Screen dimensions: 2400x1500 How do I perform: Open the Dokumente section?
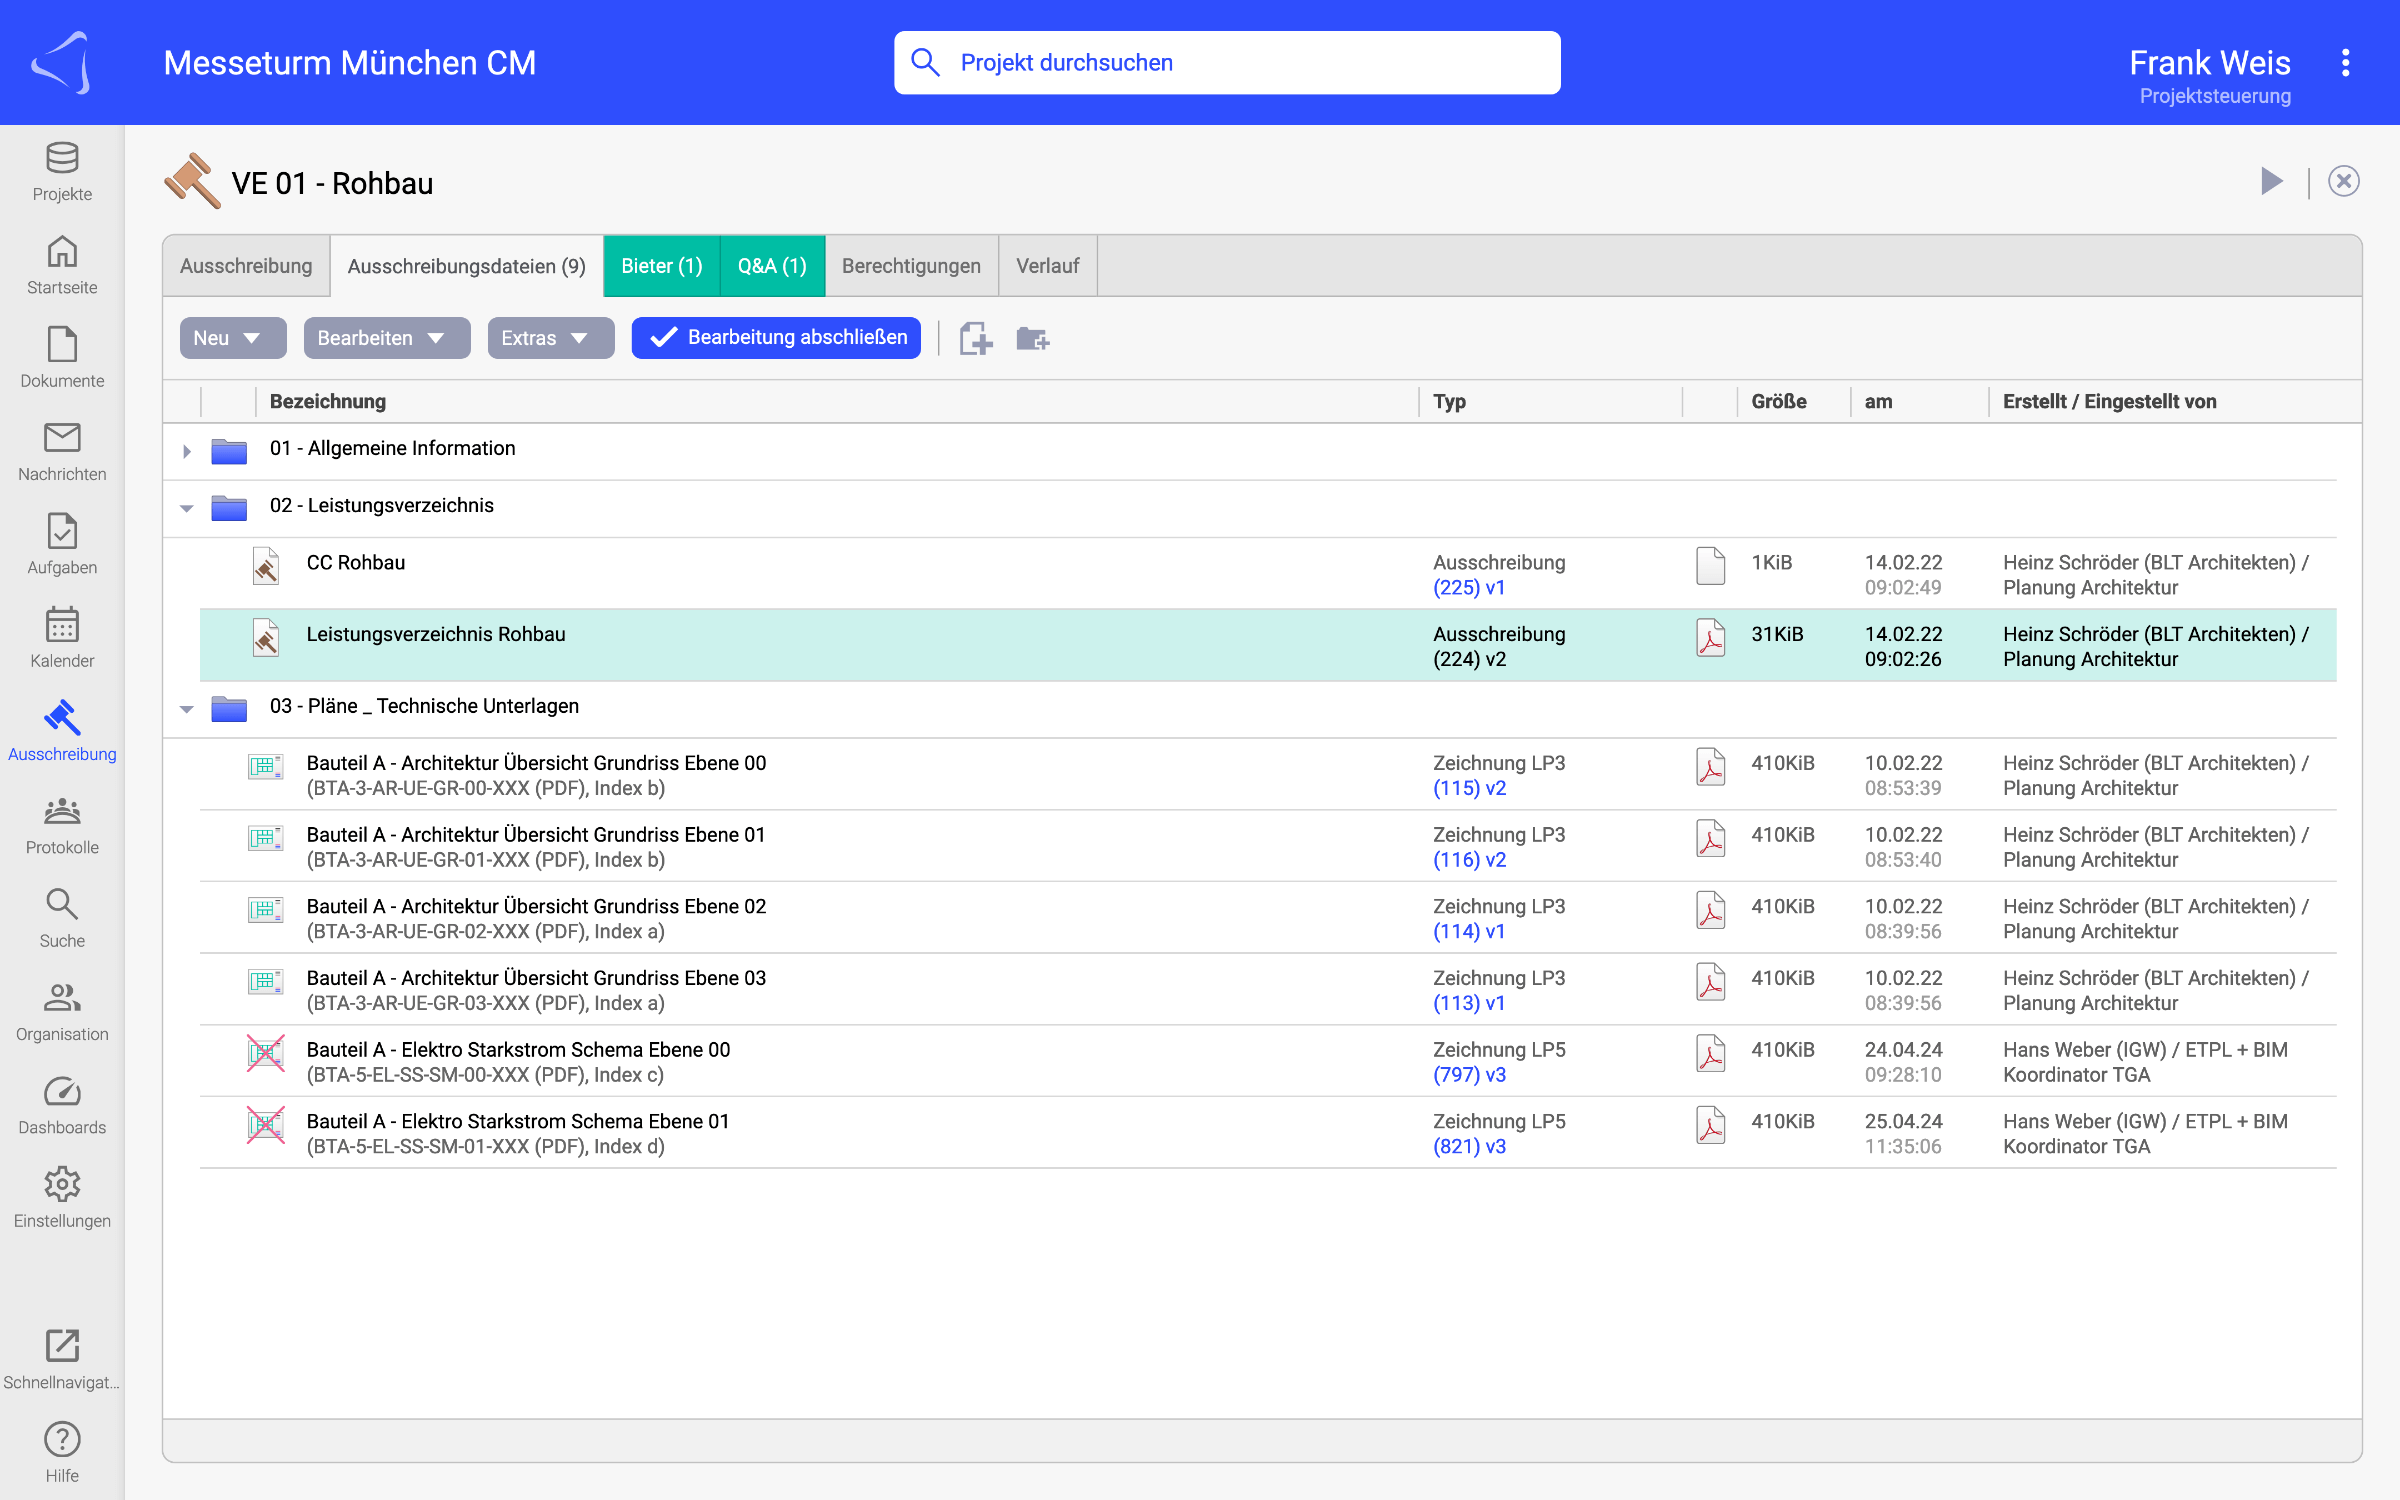(62, 358)
